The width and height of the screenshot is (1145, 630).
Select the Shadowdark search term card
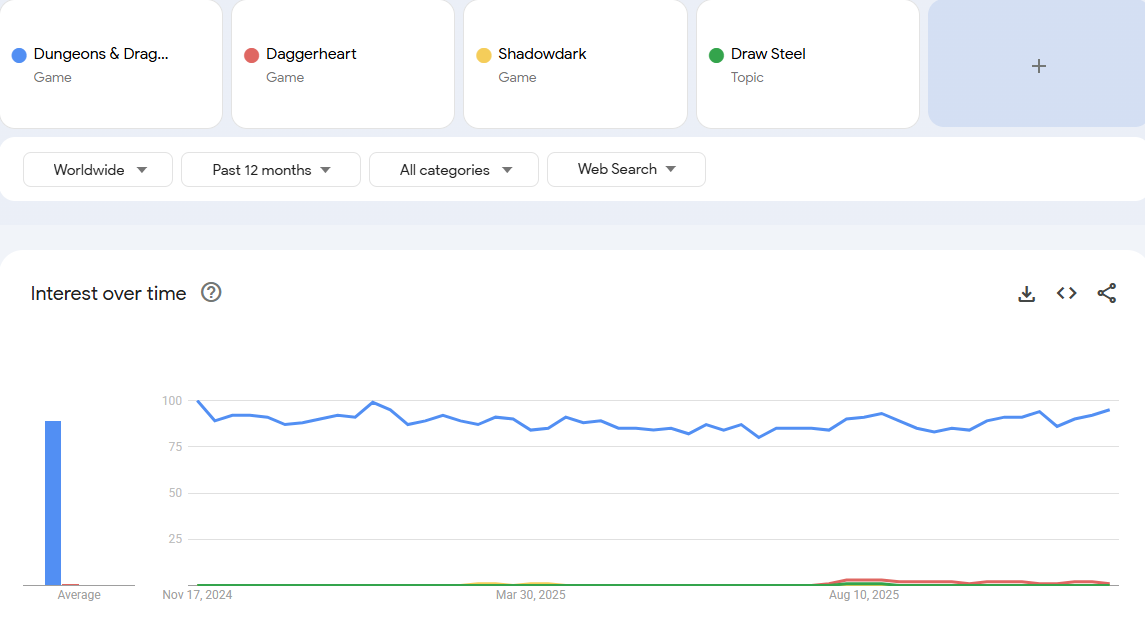[574, 64]
